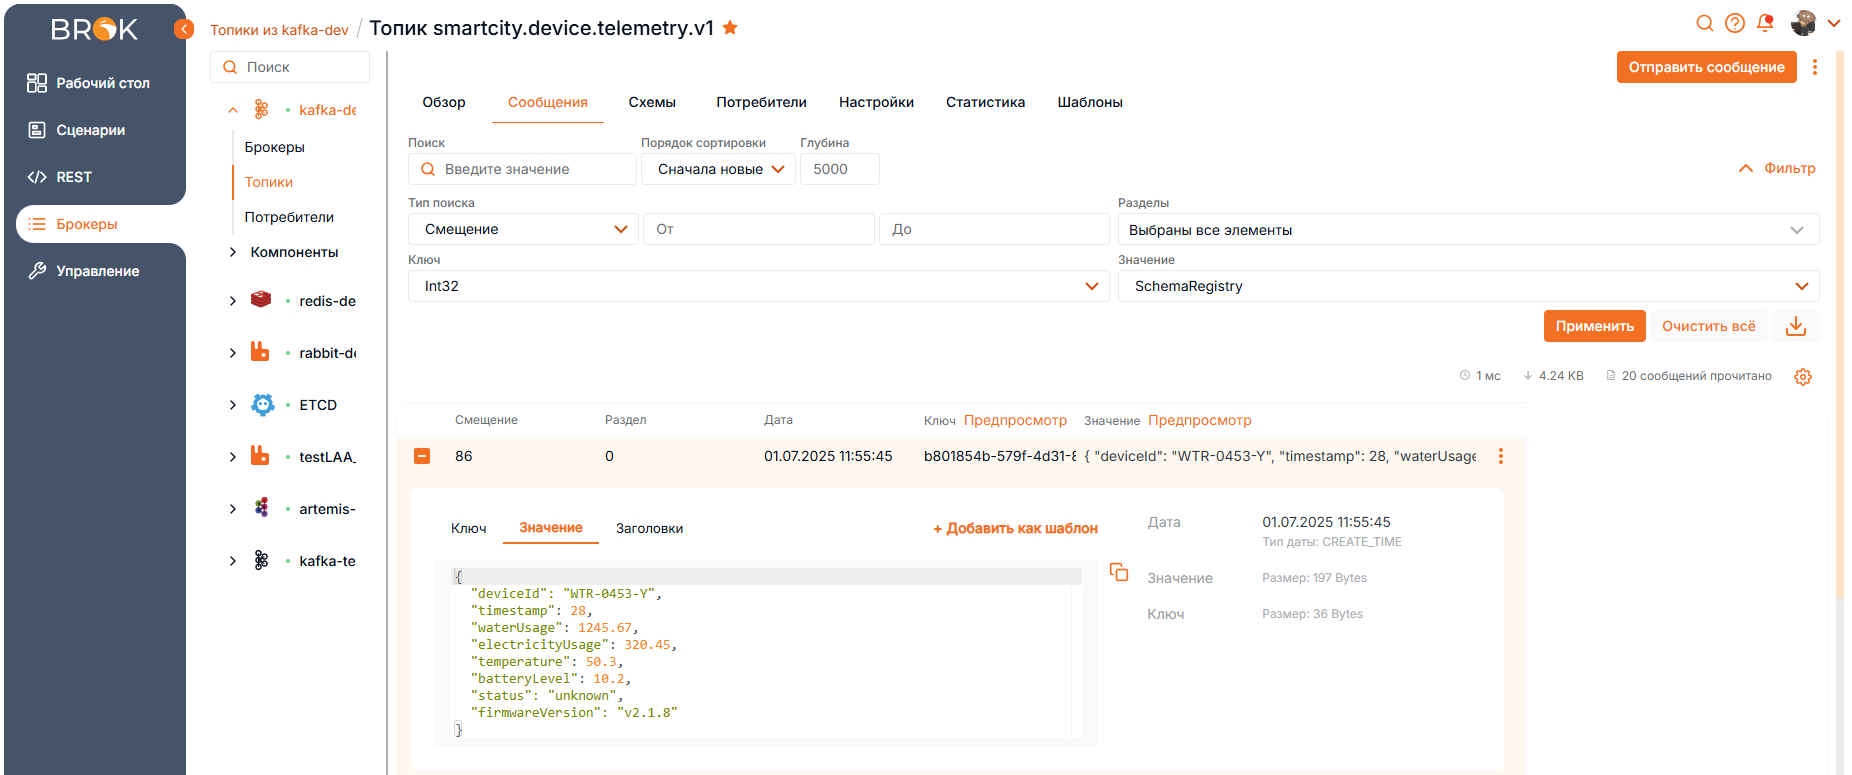The image size is (1852, 775).
Task: Open table settings gear icon
Action: pos(1803,377)
